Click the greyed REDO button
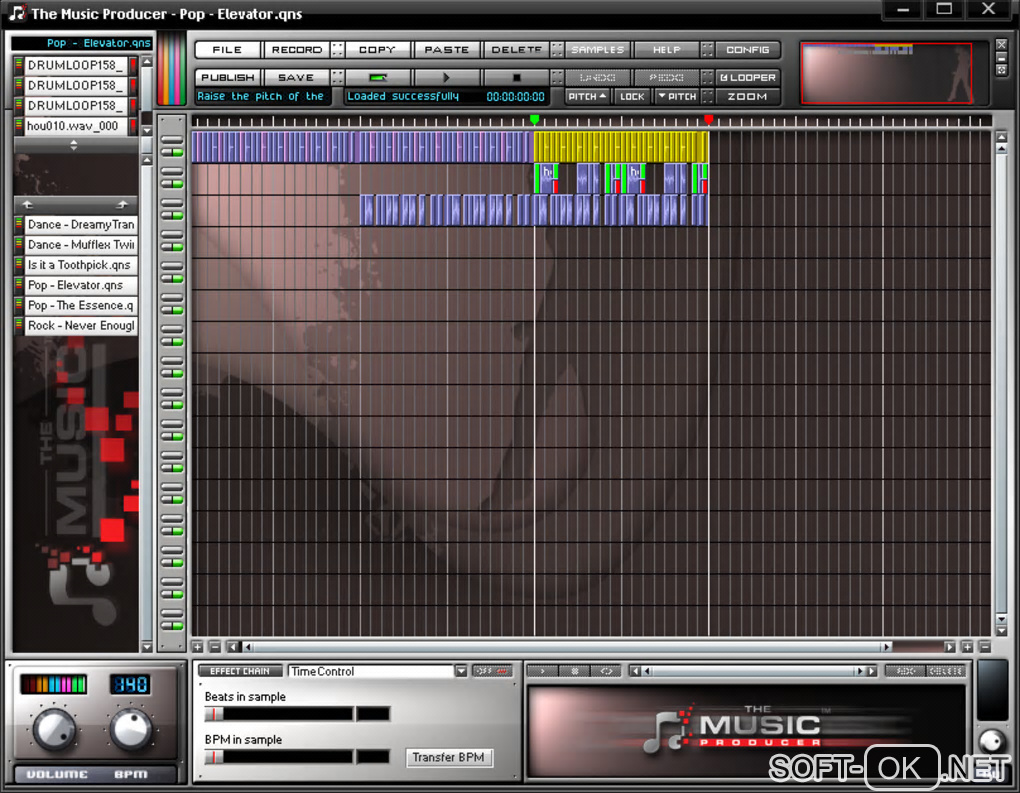Screen dimensions: 1020x793 click(666, 77)
